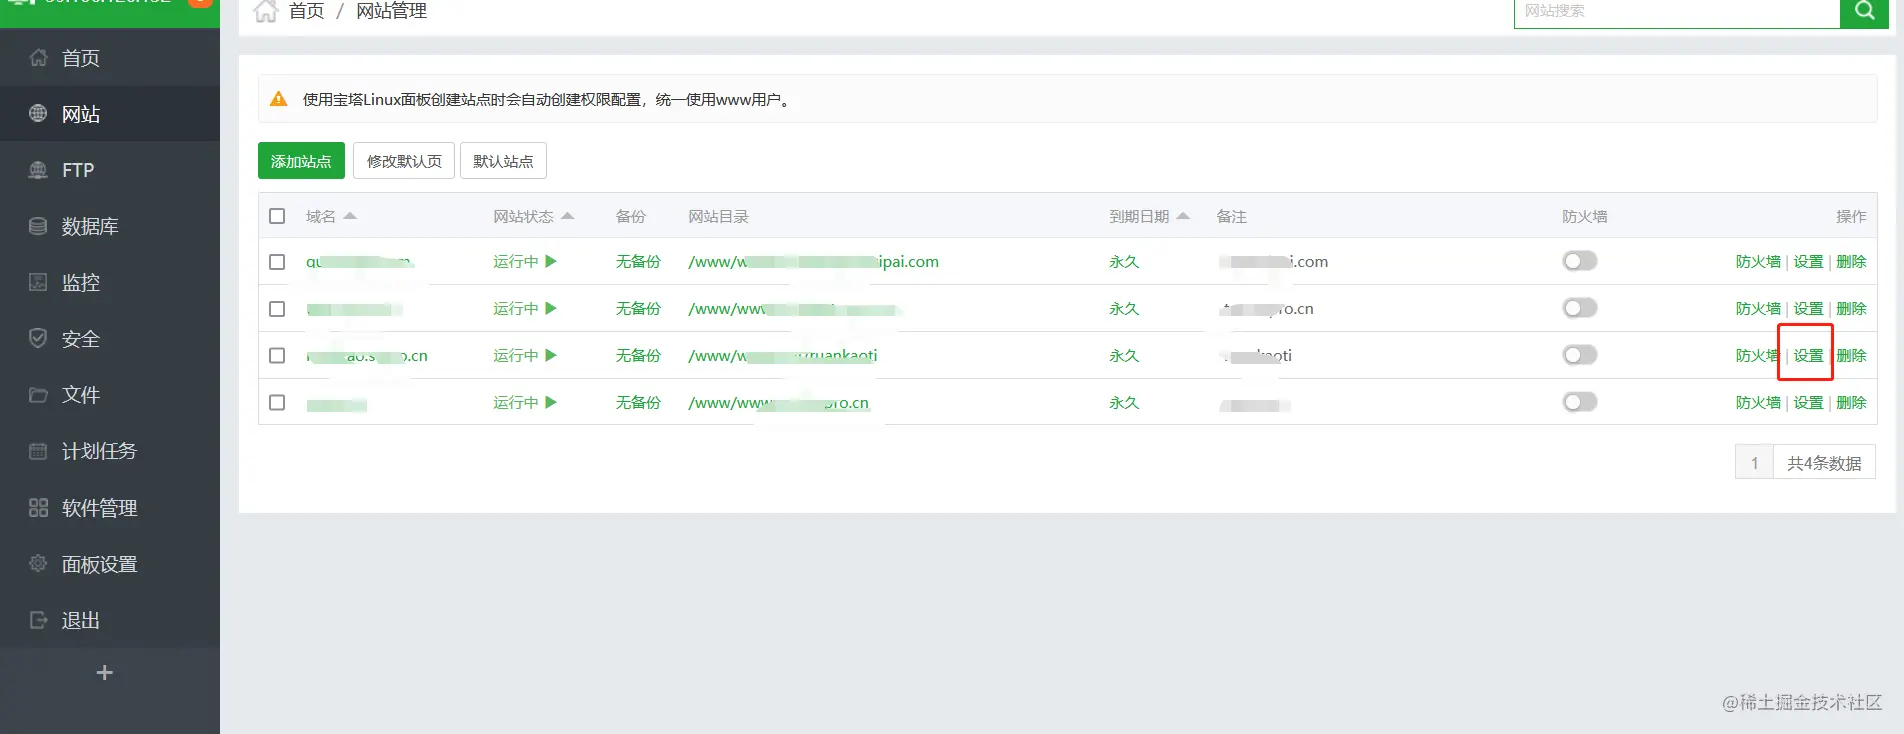This screenshot has height=734, width=1904.
Task: Click the 退出 sidebar logout icon
Action: point(38,620)
